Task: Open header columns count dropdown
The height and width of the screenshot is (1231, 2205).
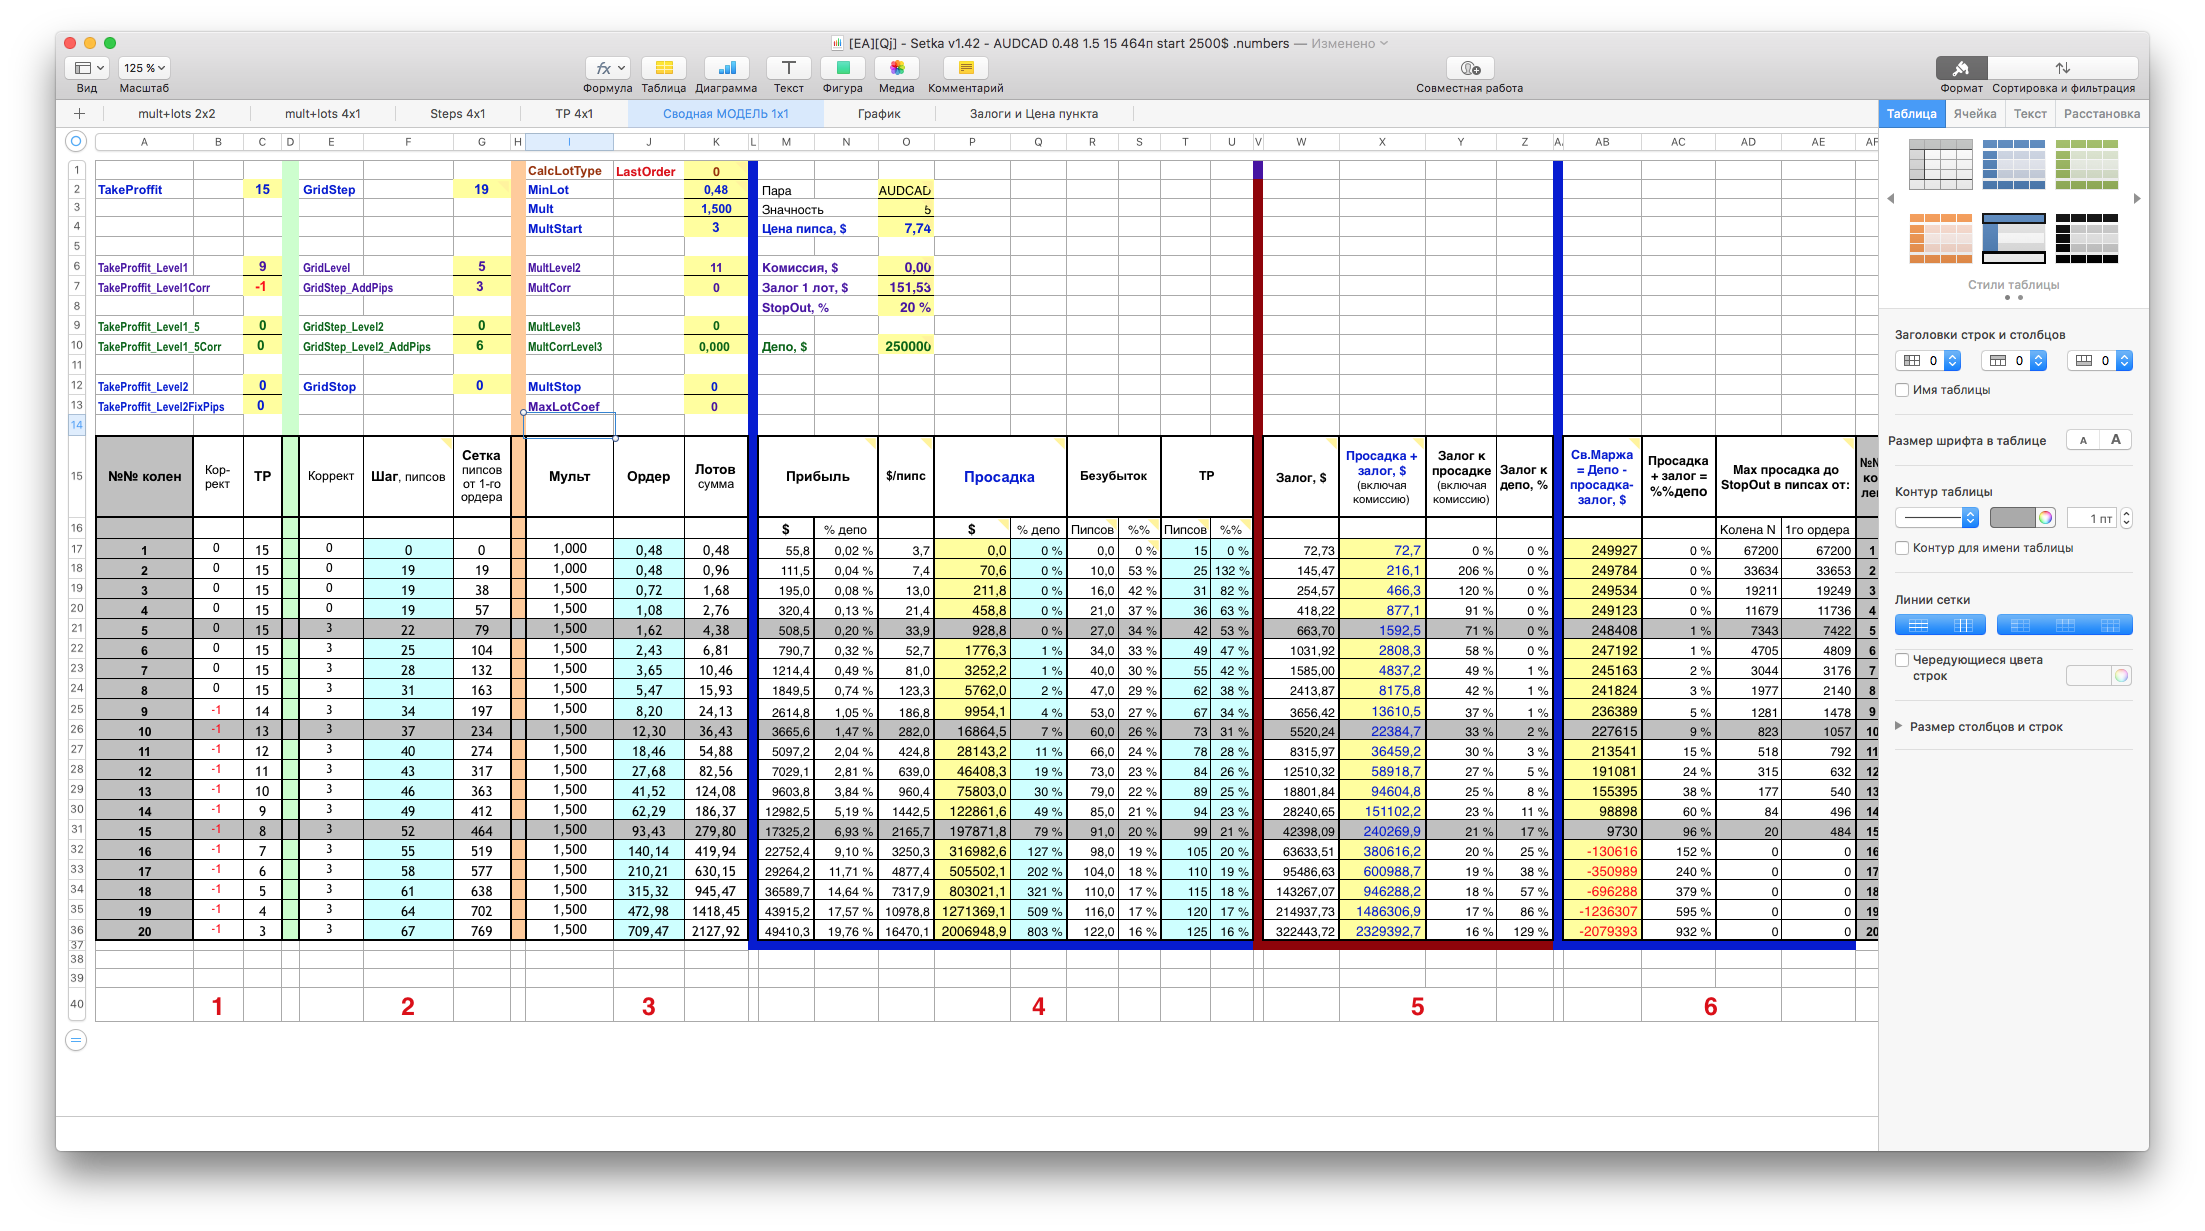Action: [1928, 361]
